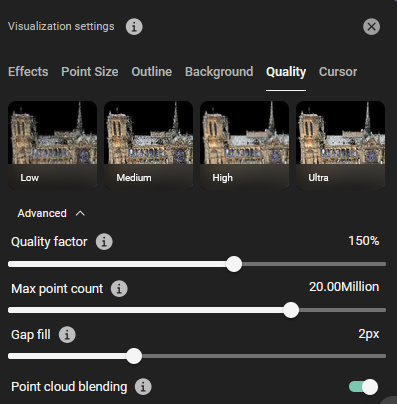The height and width of the screenshot is (404, 397).
Task: Choose the Medium quality preset
Action: pos(149,145)
